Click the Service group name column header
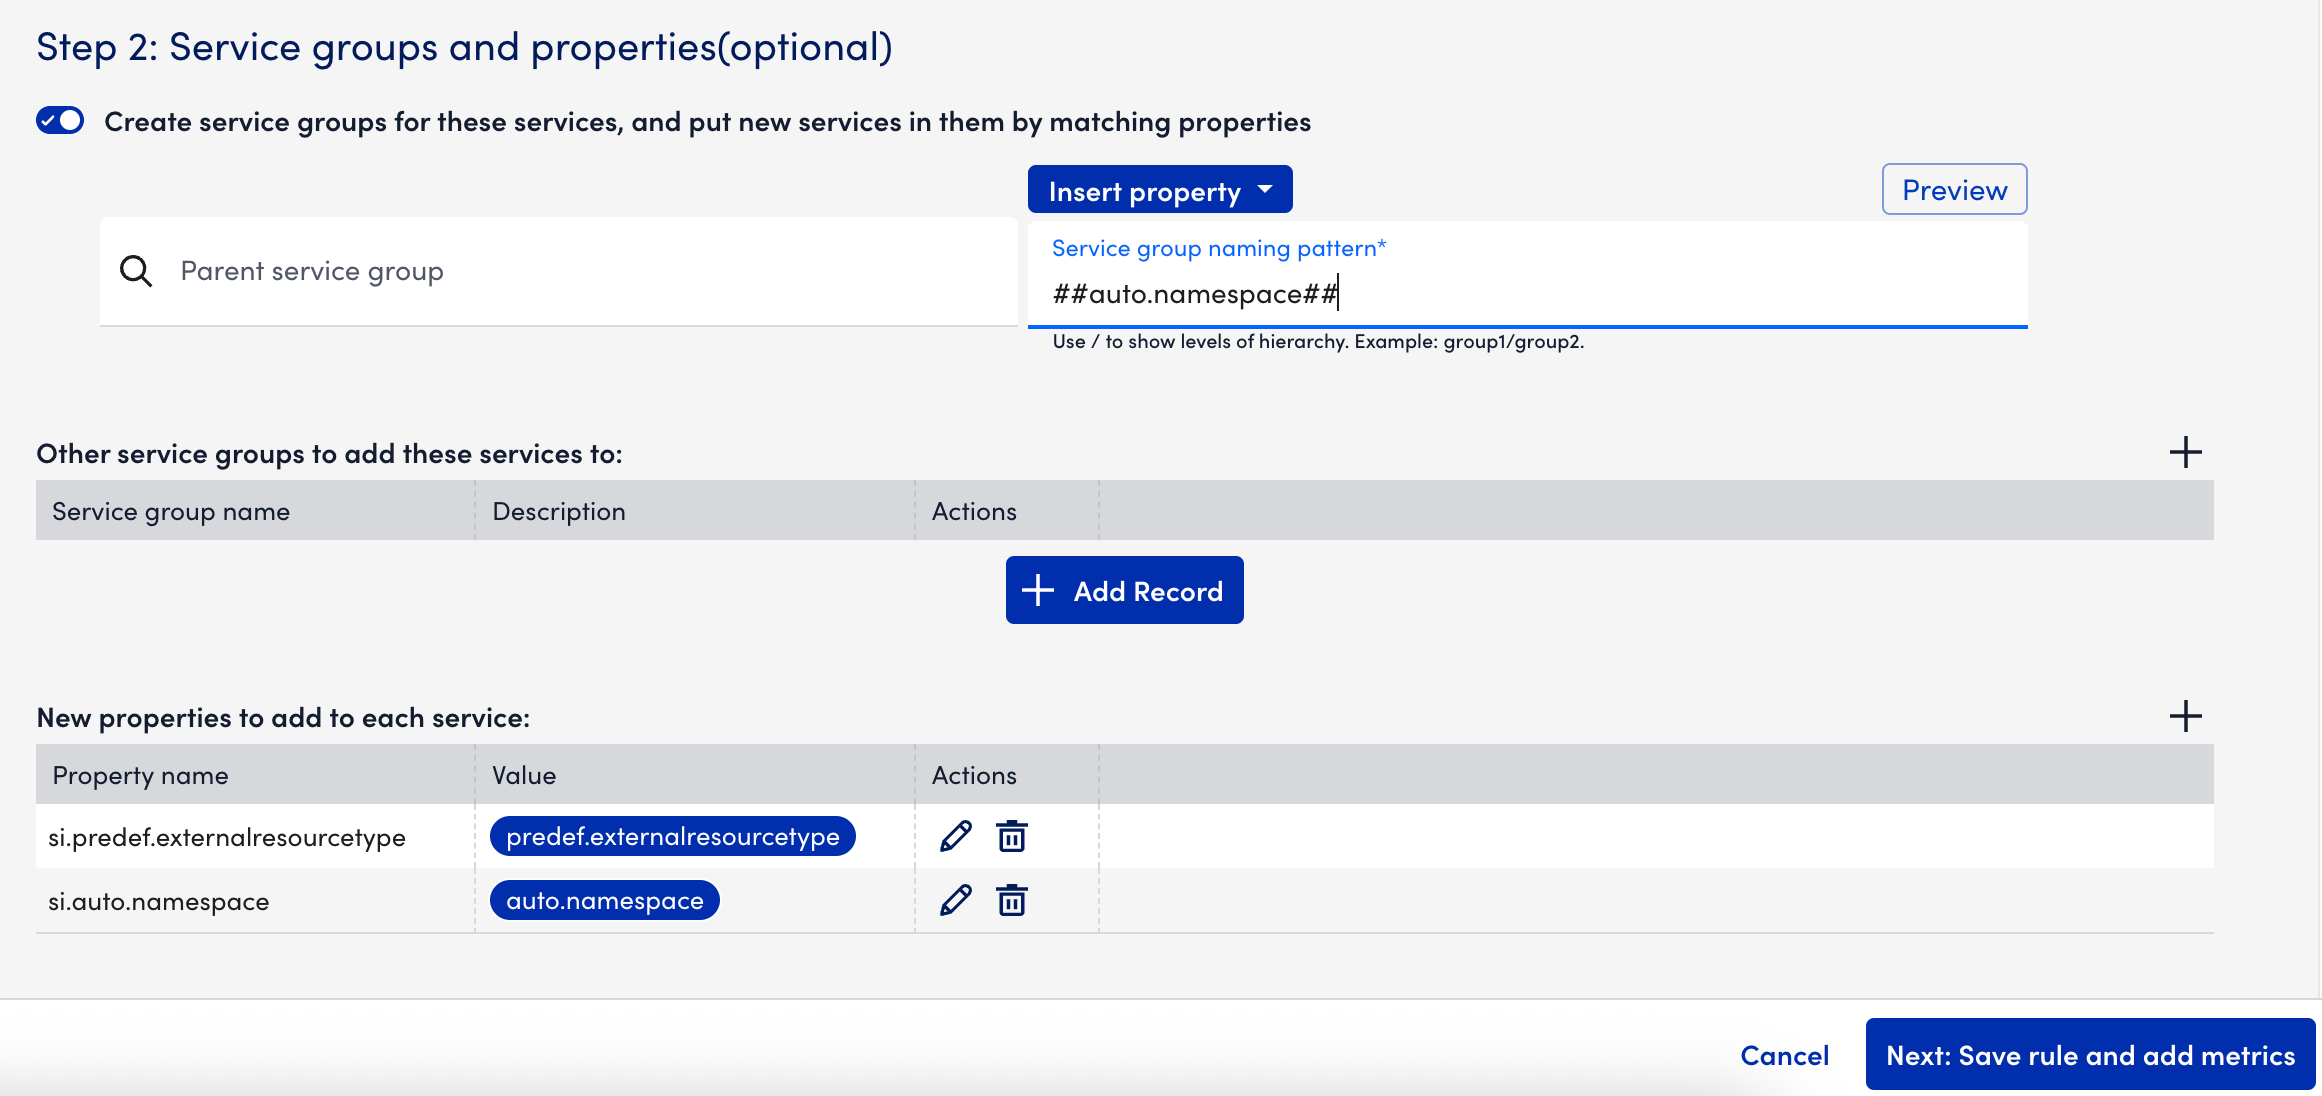 click(x=255, y=511)
